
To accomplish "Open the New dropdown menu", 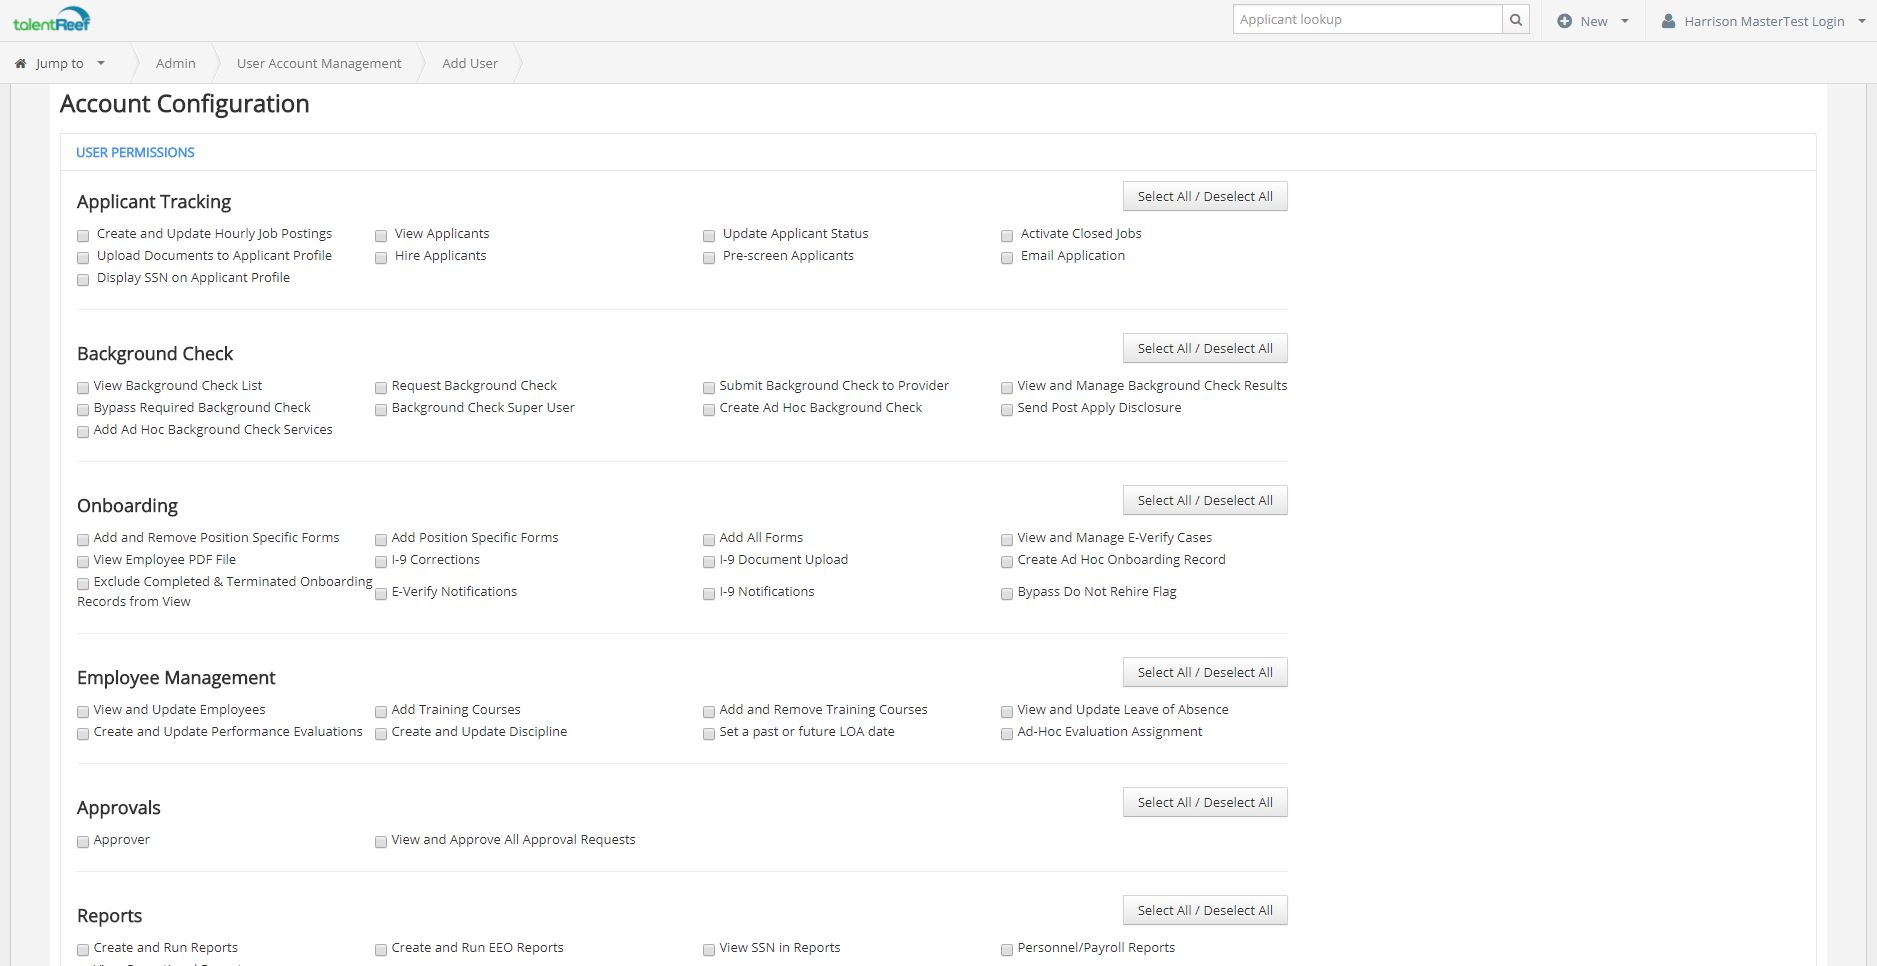I will click(1594, 21).
